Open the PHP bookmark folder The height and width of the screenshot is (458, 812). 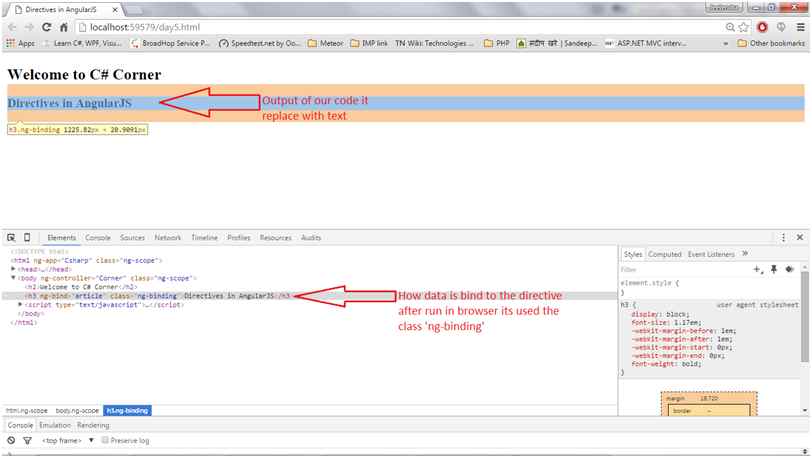click(x=497, y=44)
